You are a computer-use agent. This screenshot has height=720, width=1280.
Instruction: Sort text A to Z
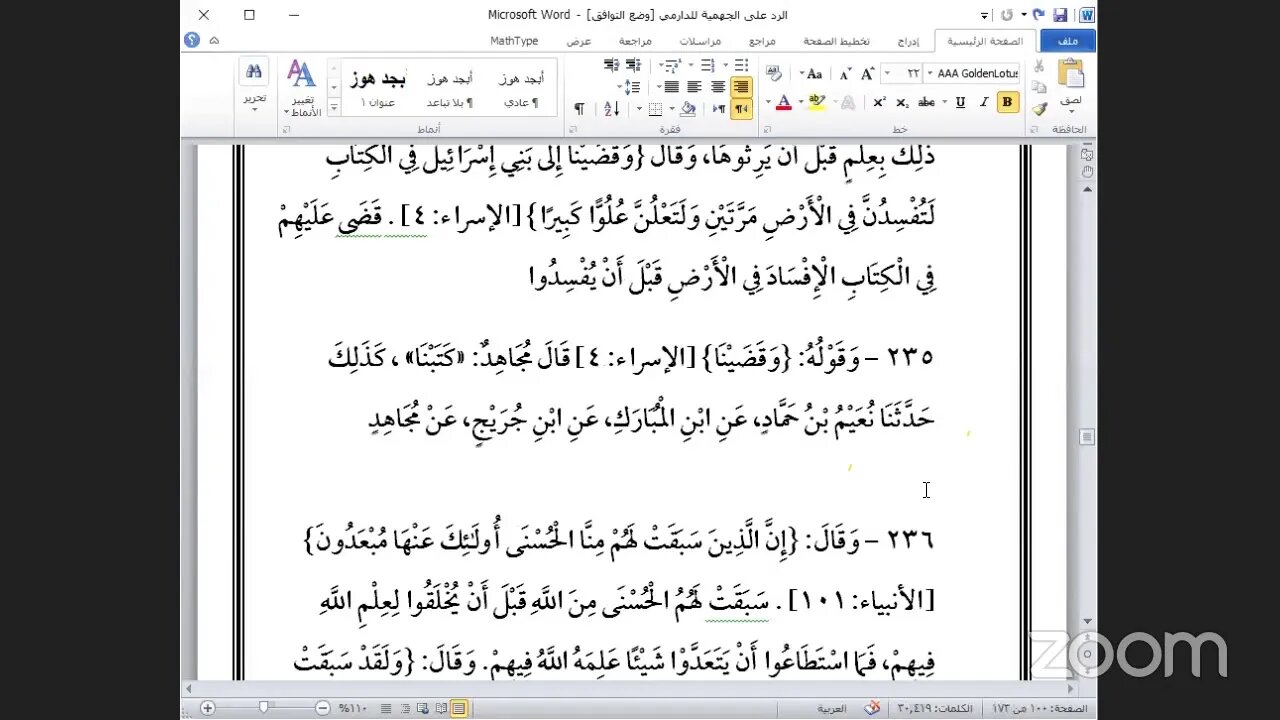point(611,109)
